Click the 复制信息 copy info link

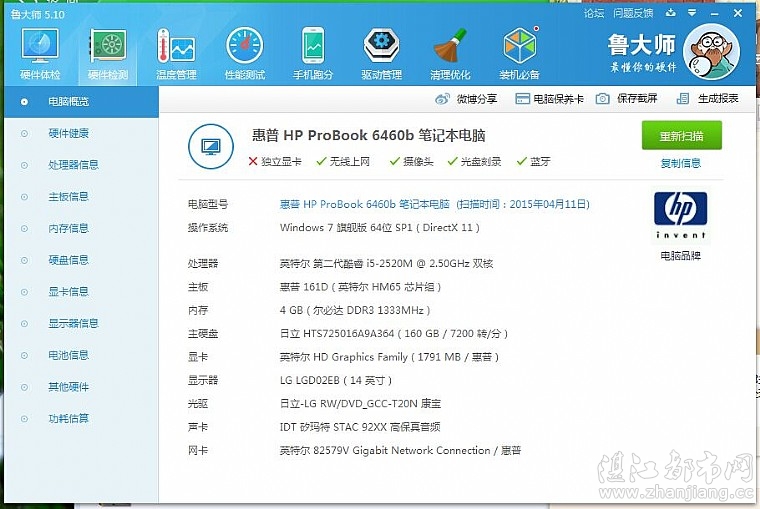[x=681, y=163]
